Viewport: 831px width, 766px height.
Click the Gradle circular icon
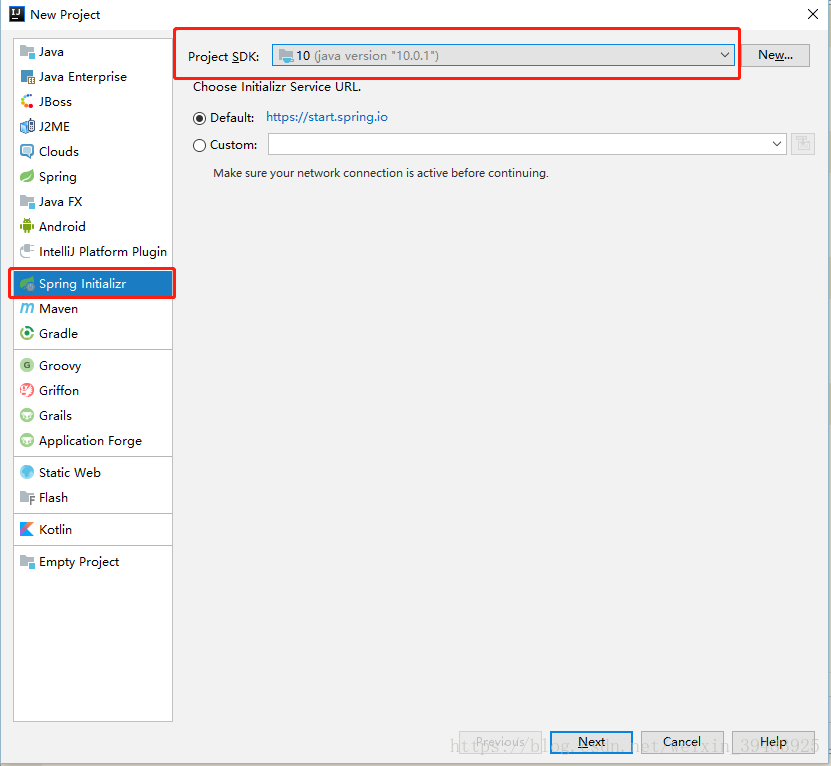[x=27, y=333]
